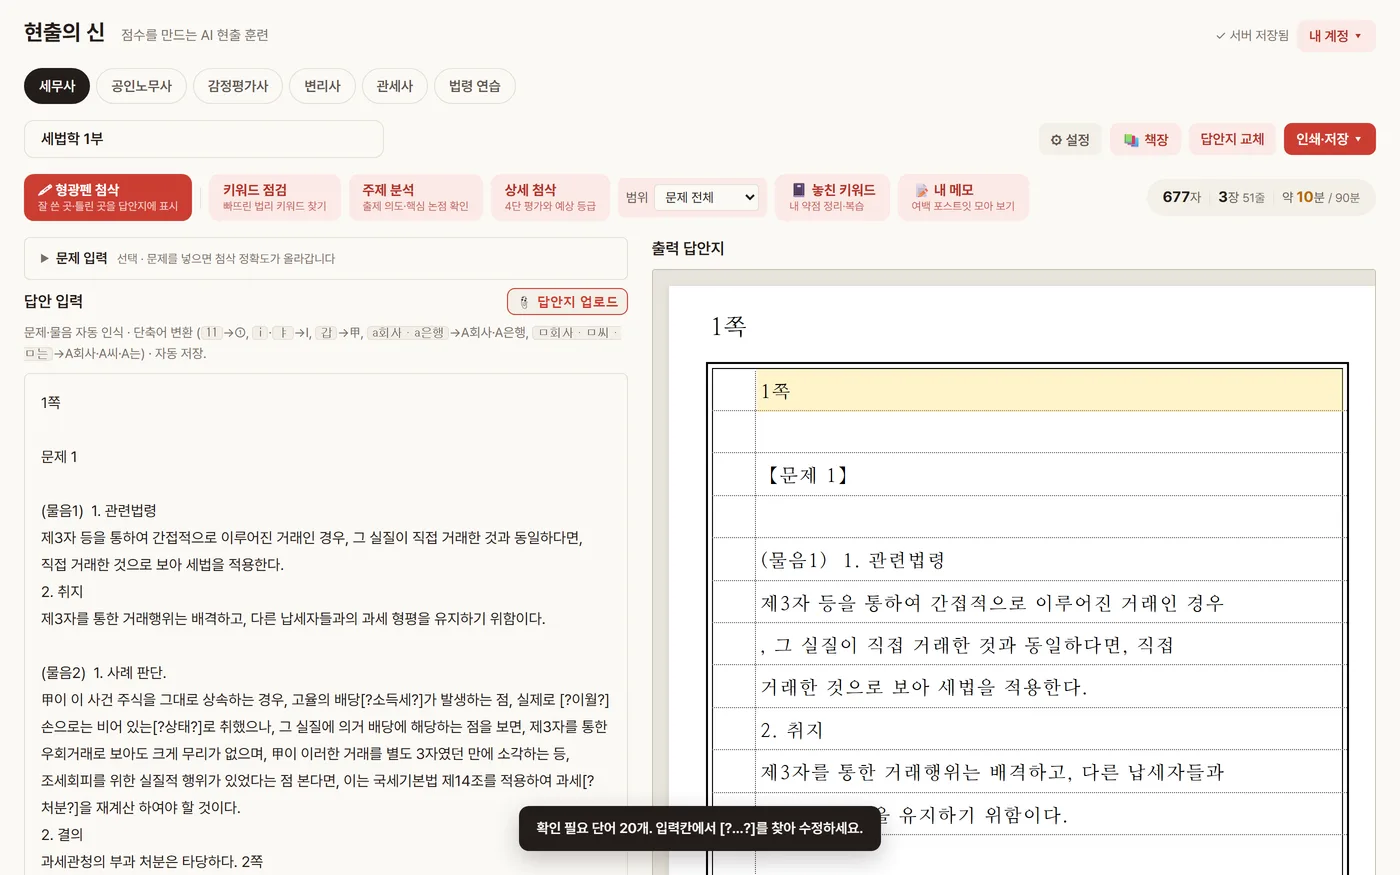Click the 【문제 1】 line in output sheet
The height and width of the screenshot is (875, 1400).
coord(808,475)
